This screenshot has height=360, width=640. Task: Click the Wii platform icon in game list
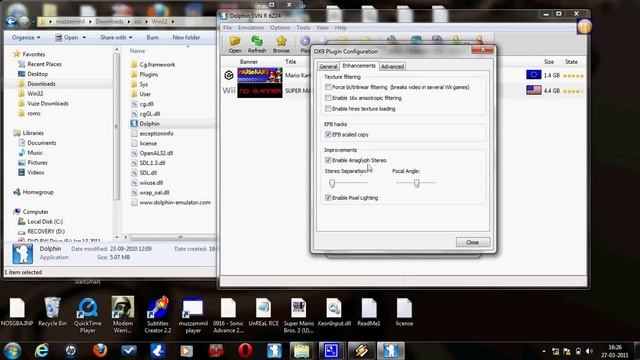tap(229, 90)
